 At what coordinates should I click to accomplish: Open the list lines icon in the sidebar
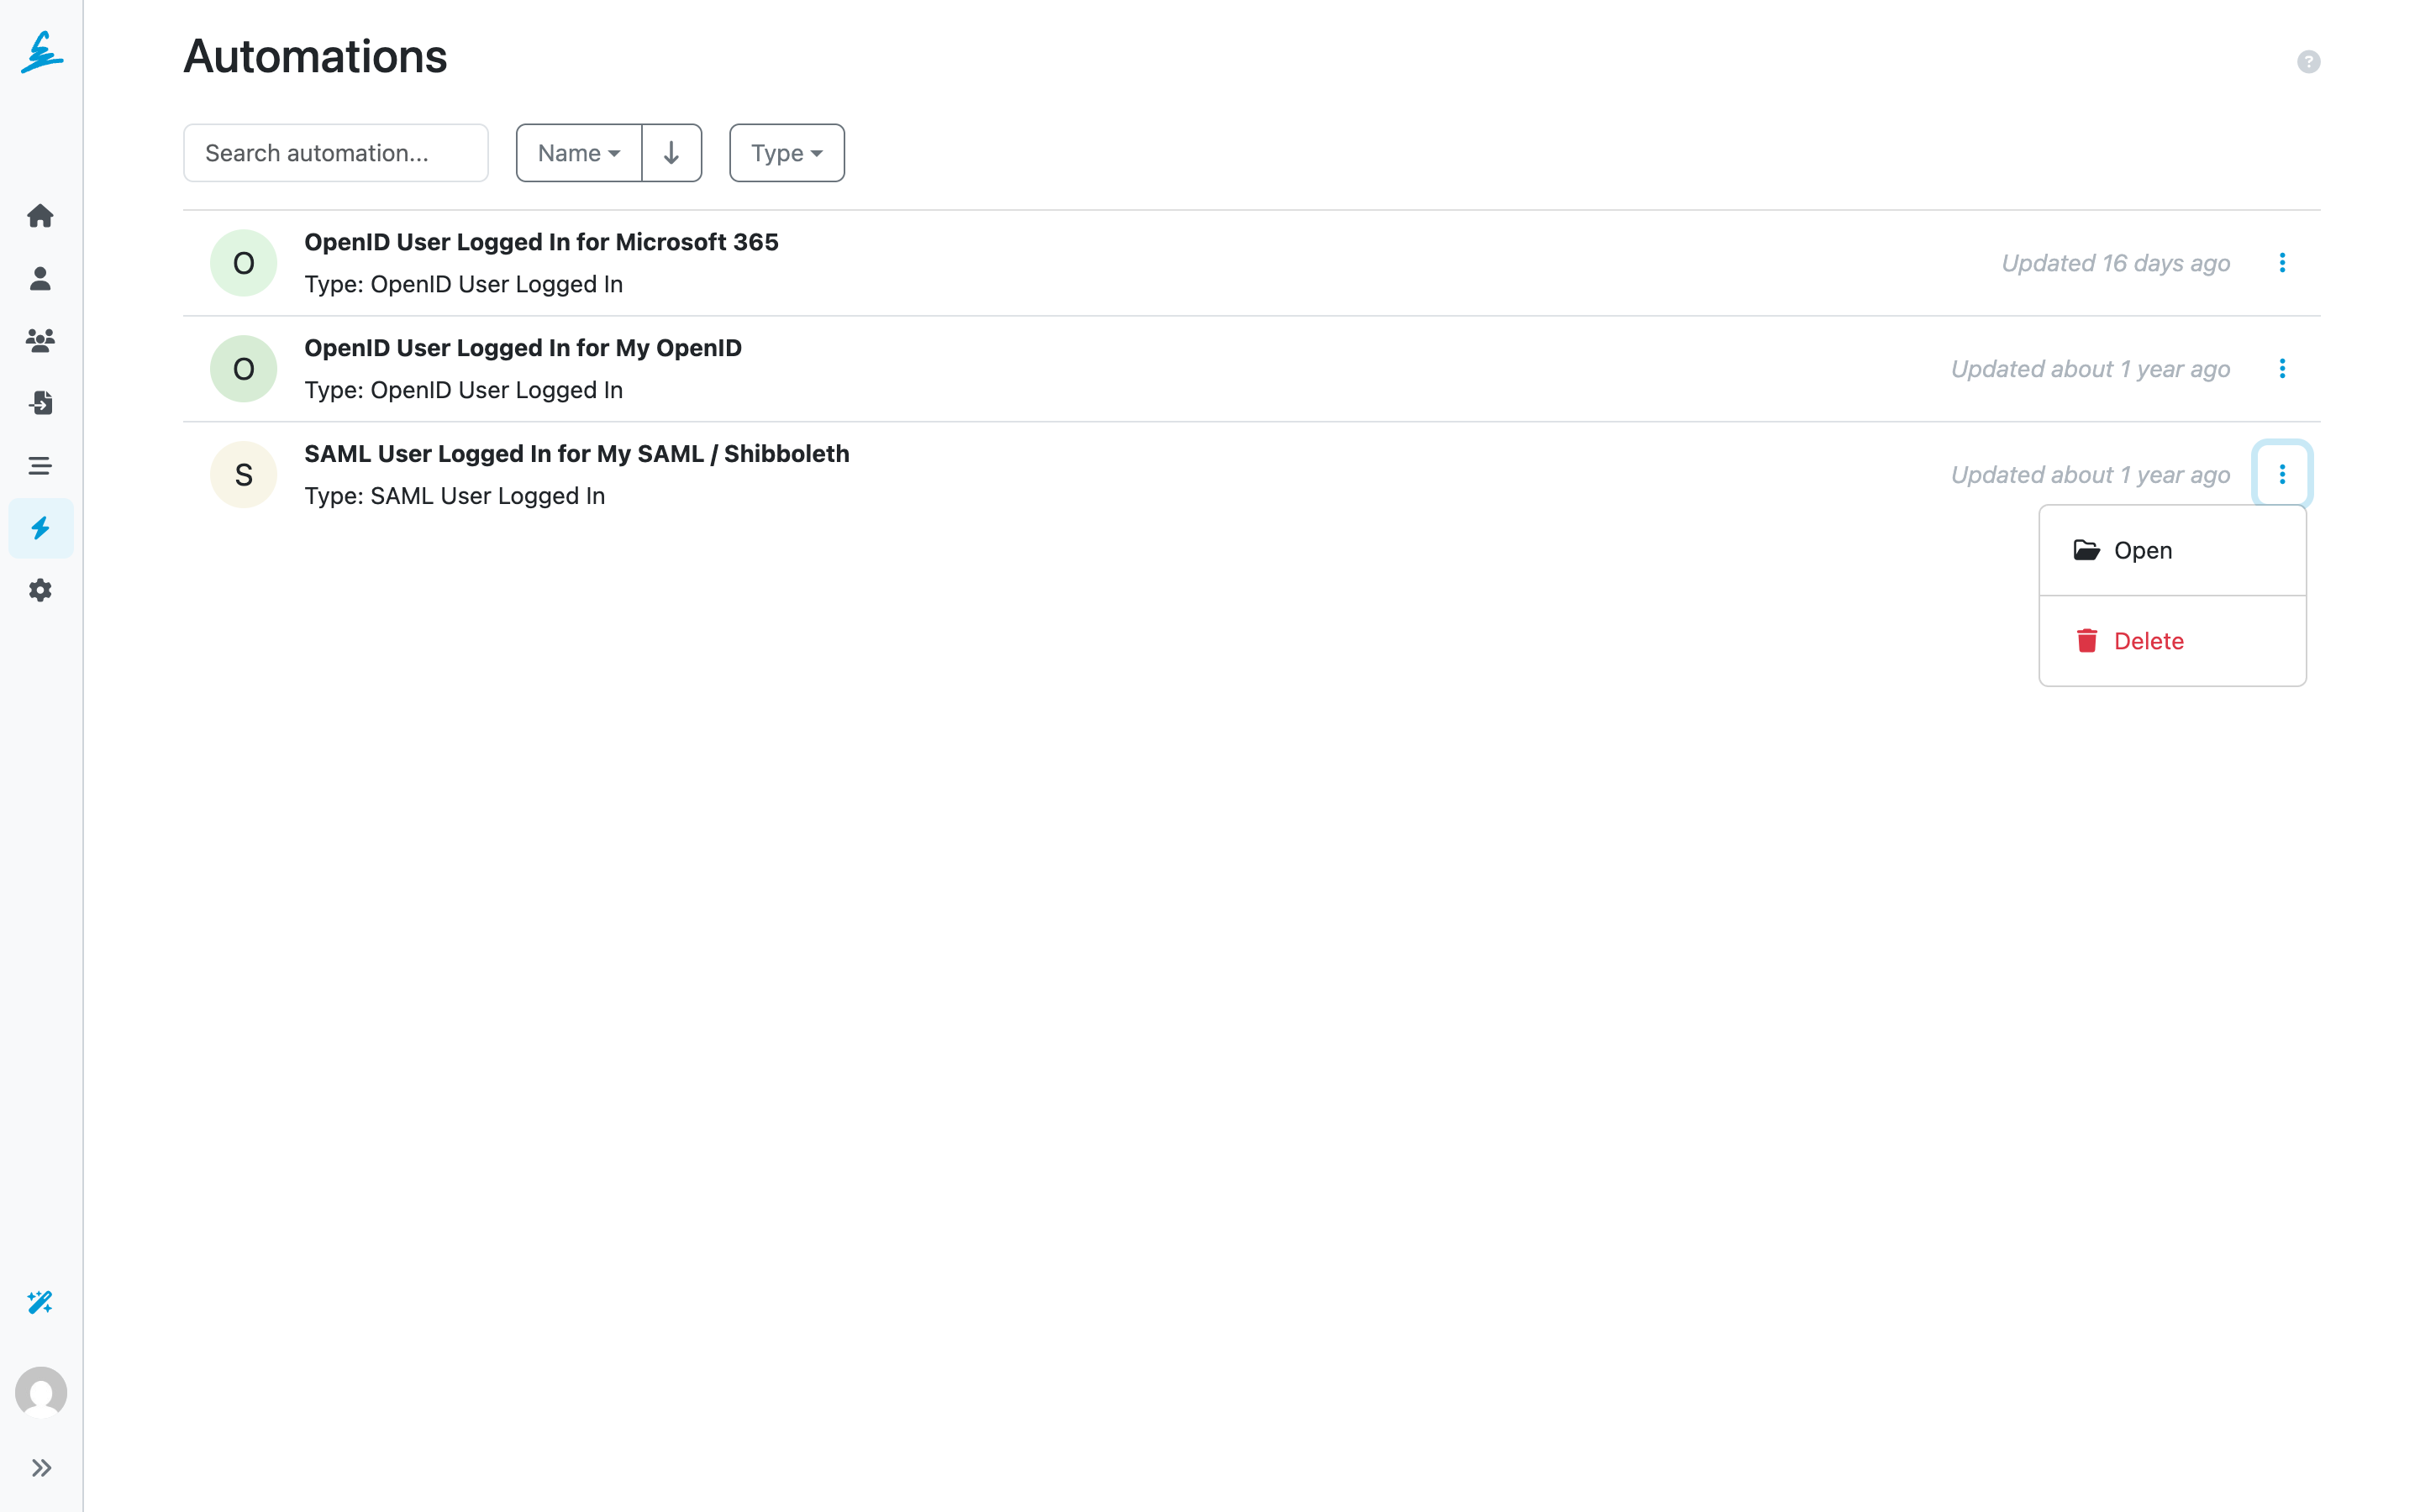40,466
